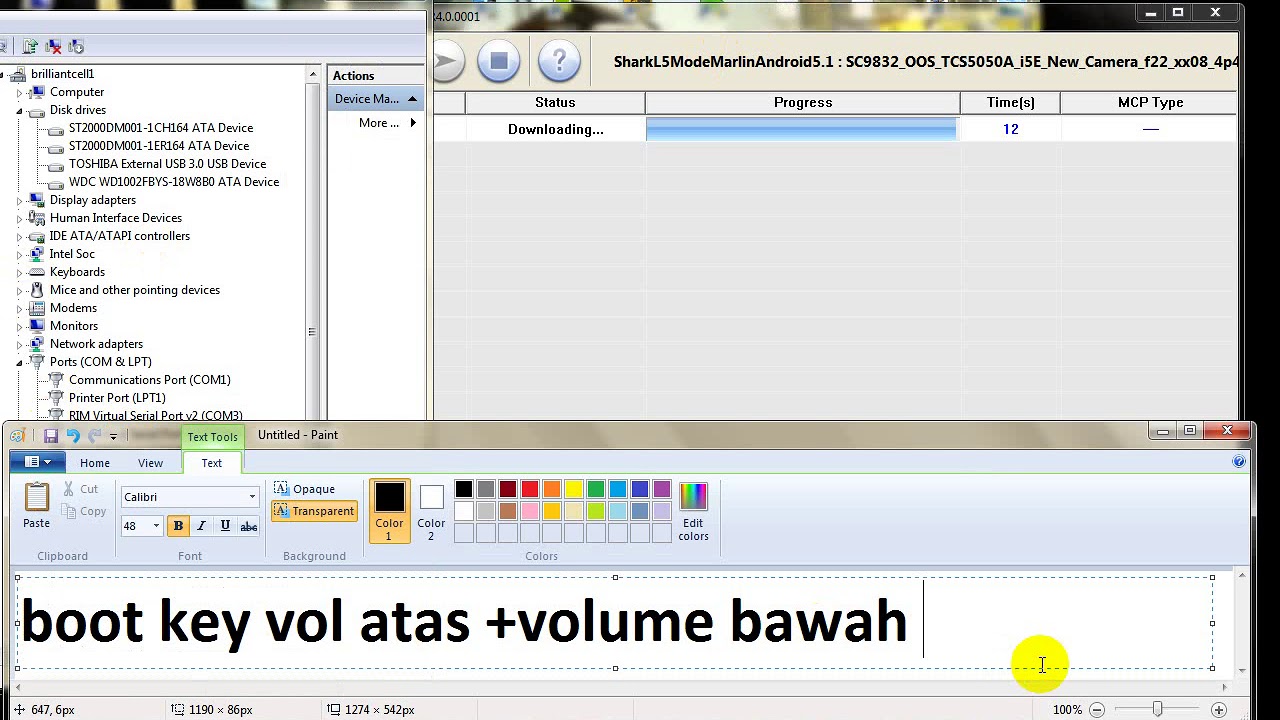Viewport: 1280px width, 720px height.
Task: Select Transparent background option
Action: click(x=314, y=511)
